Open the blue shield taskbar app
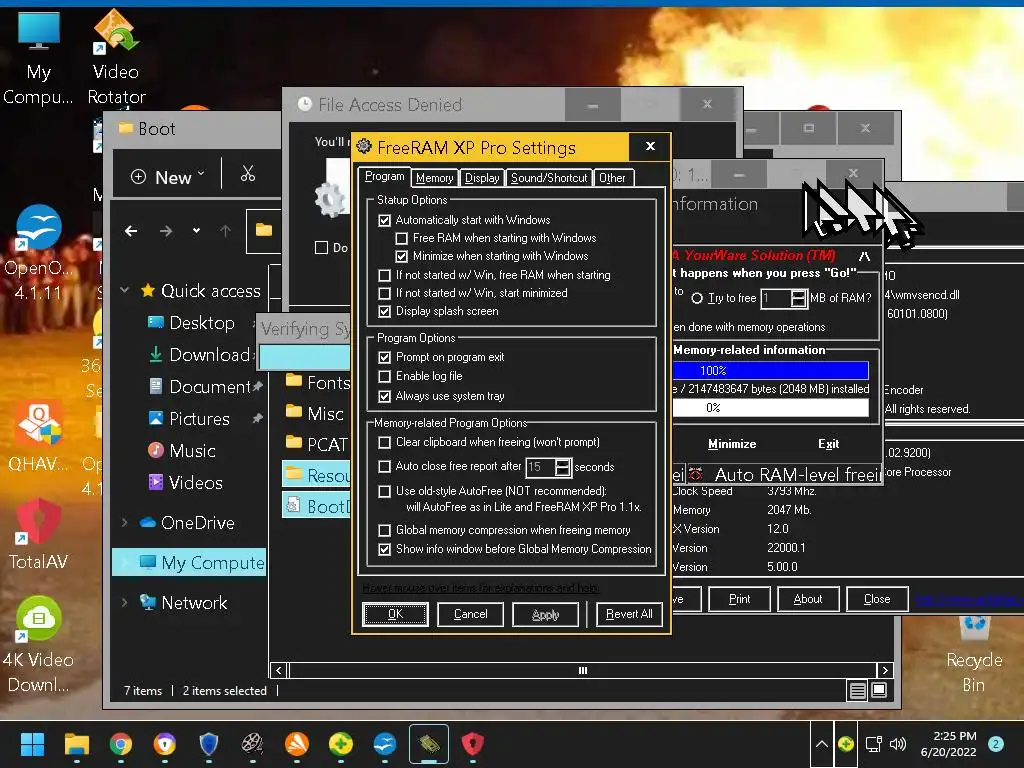 tap(208, 744)
